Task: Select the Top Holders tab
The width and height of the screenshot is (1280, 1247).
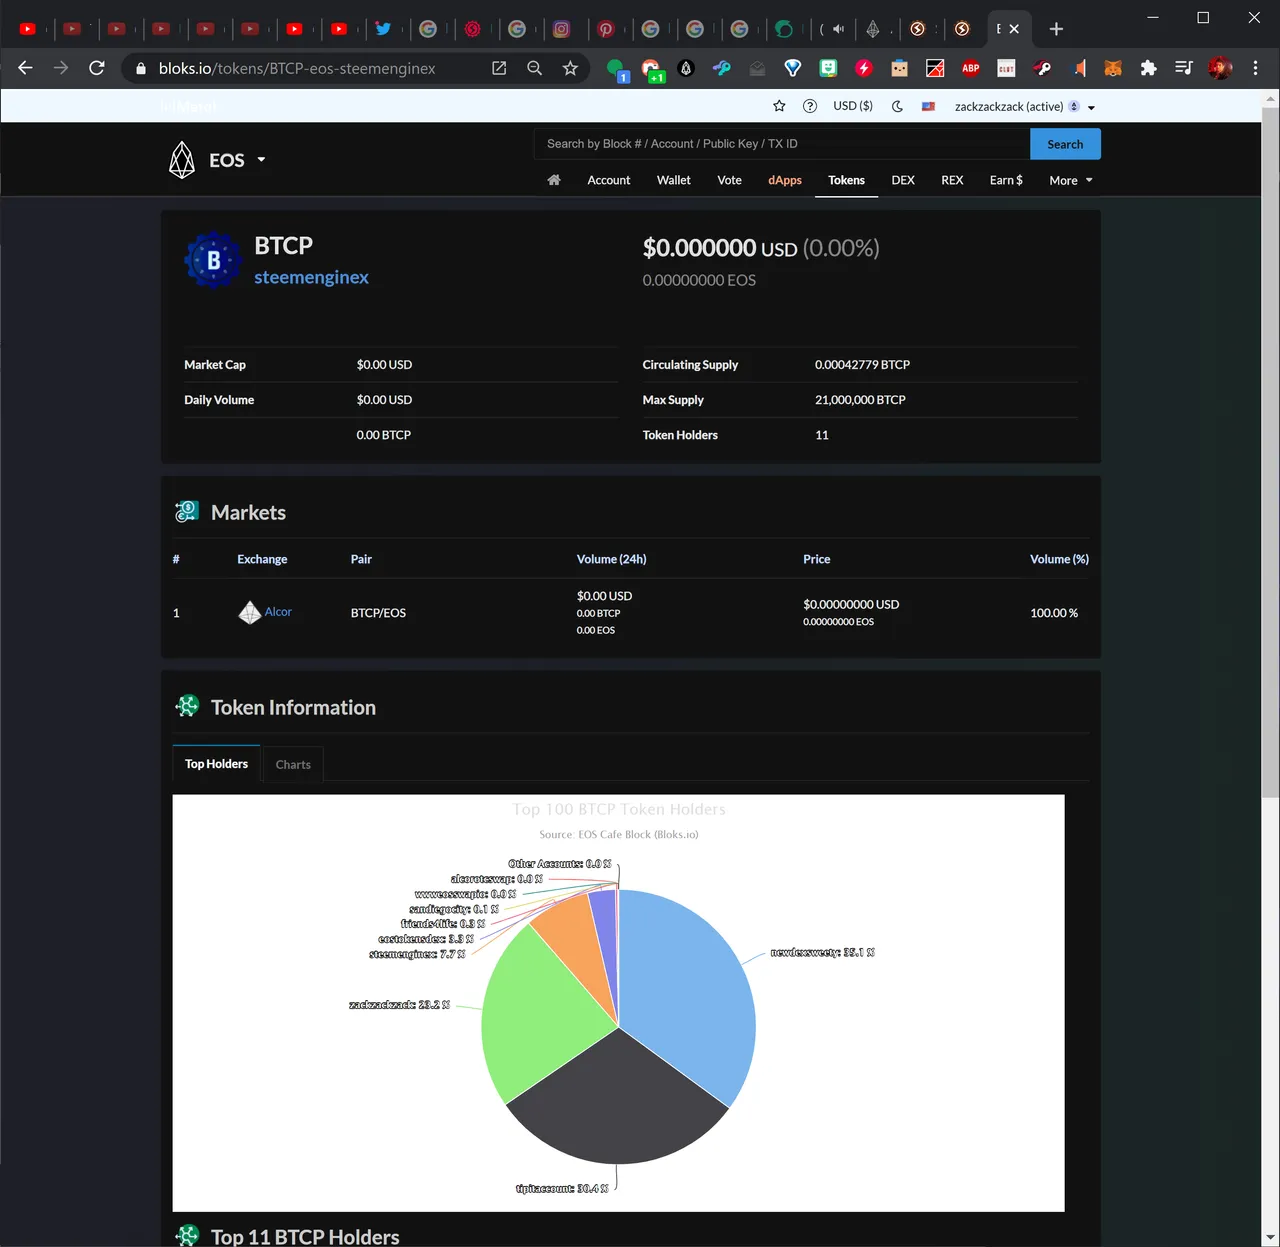Action: 216,763
